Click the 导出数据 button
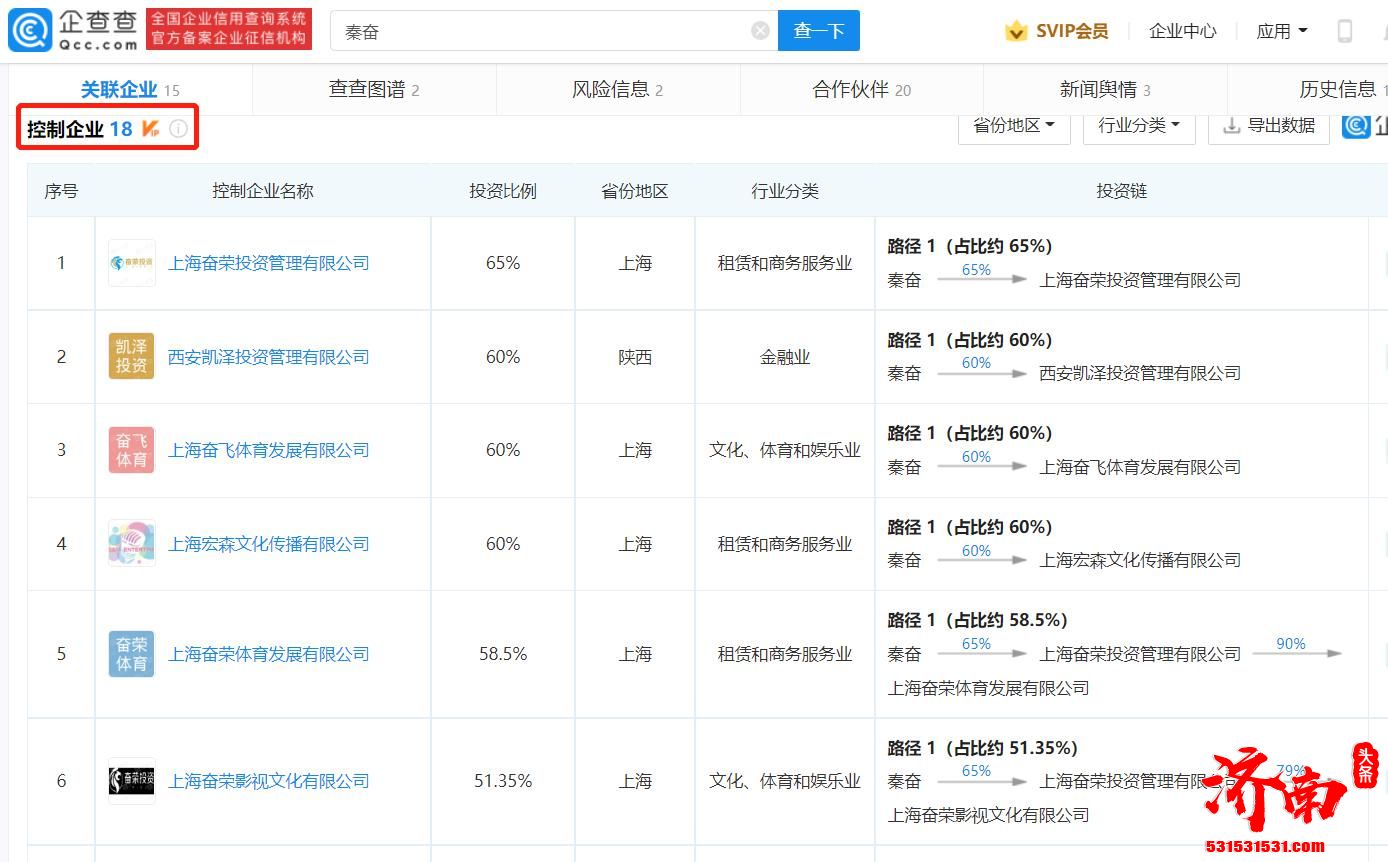This screenshot has width=1388, height=862. tap(1269, 125)
